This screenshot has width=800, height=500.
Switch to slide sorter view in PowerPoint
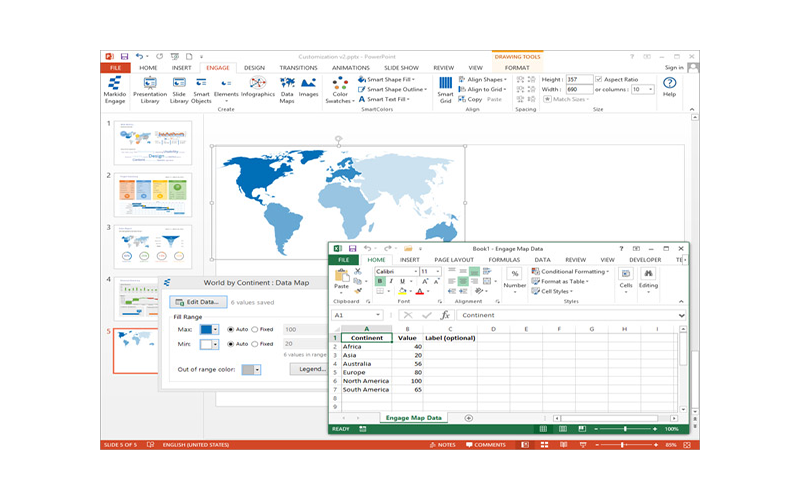tap(544, 445)
